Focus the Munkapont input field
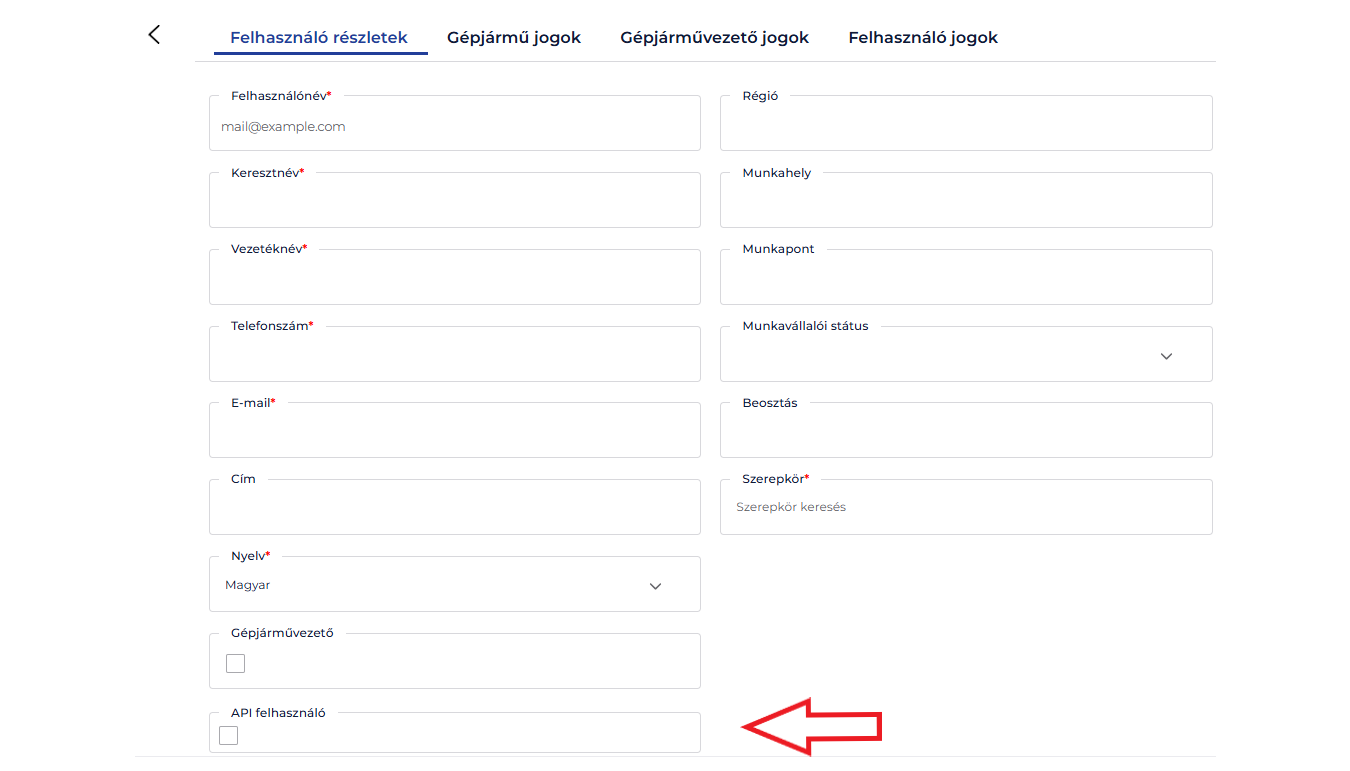1350x771 pixels. coord(965,280)
